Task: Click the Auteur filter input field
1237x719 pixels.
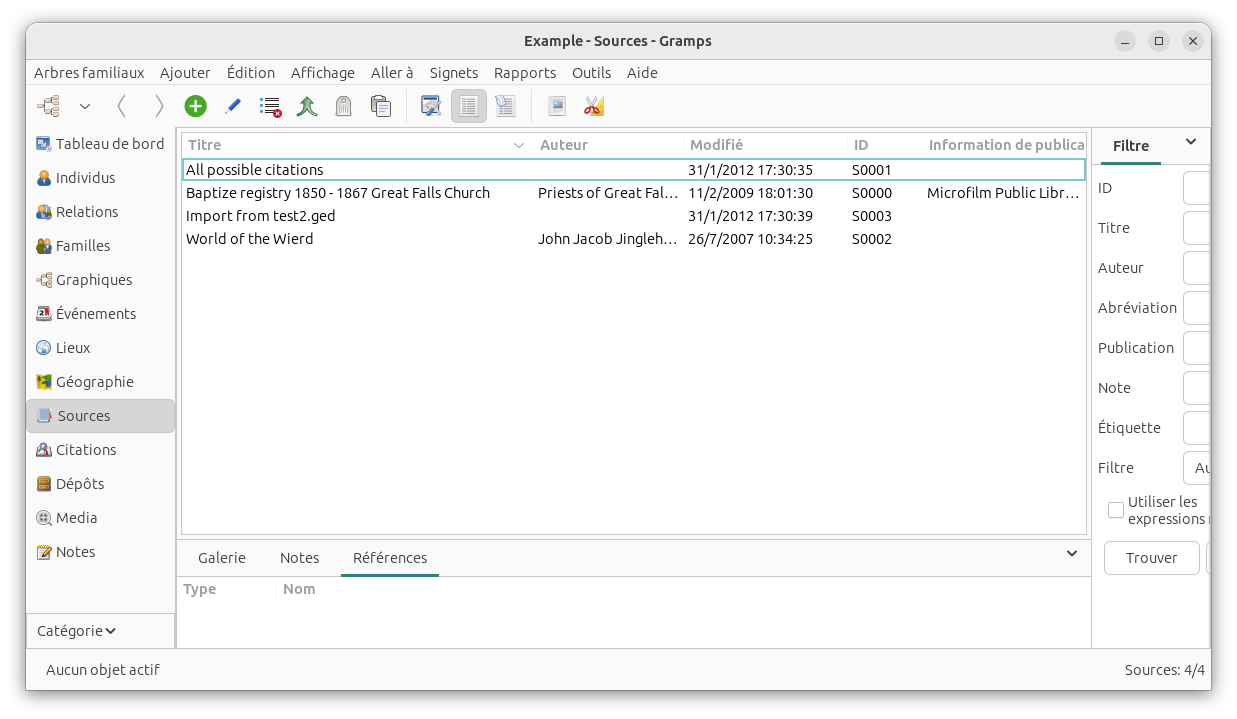Action: [1197, 268]
